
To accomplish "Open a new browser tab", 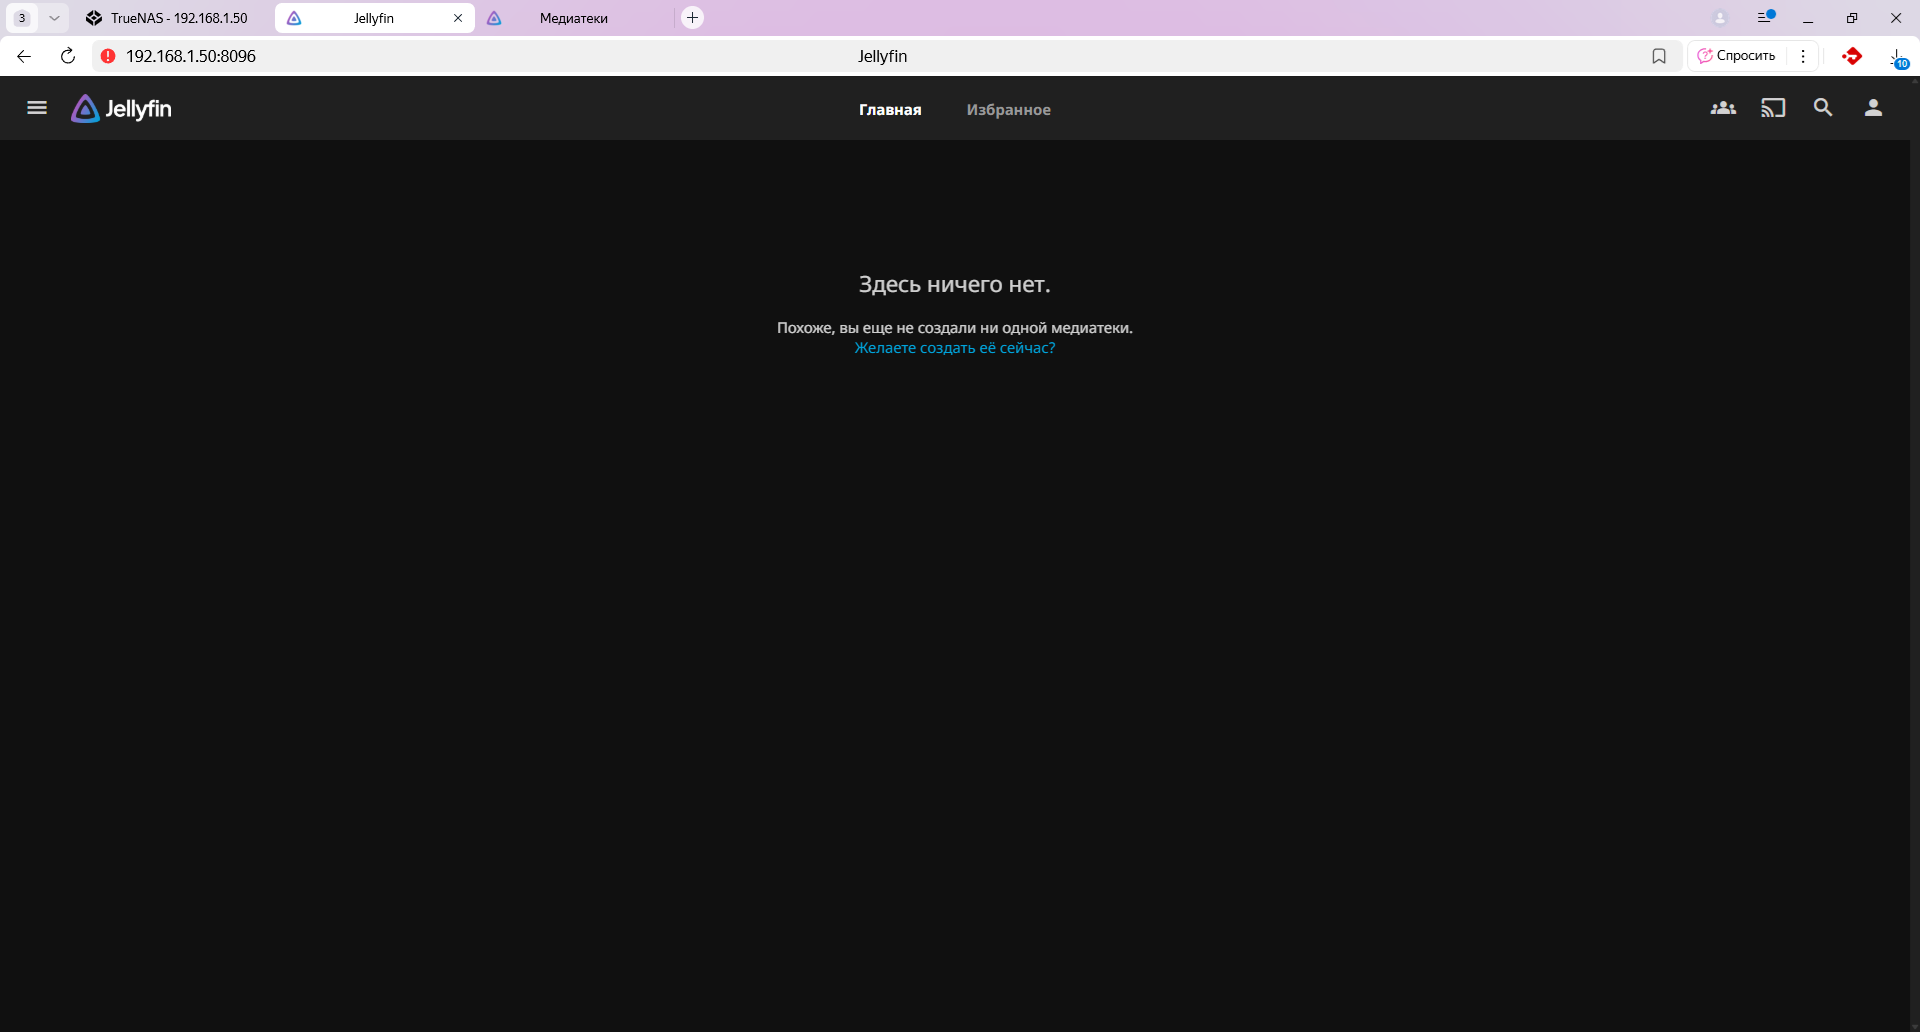I will pyautogui.click(x=692, y=18).
